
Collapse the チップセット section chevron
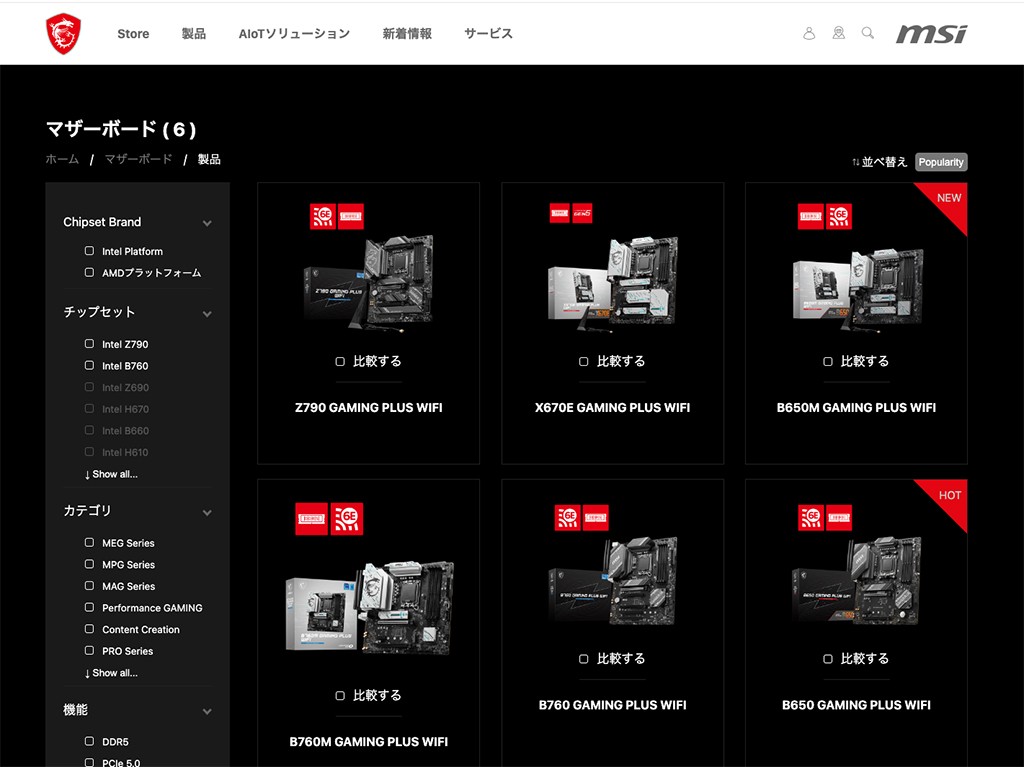click(207, 314)
